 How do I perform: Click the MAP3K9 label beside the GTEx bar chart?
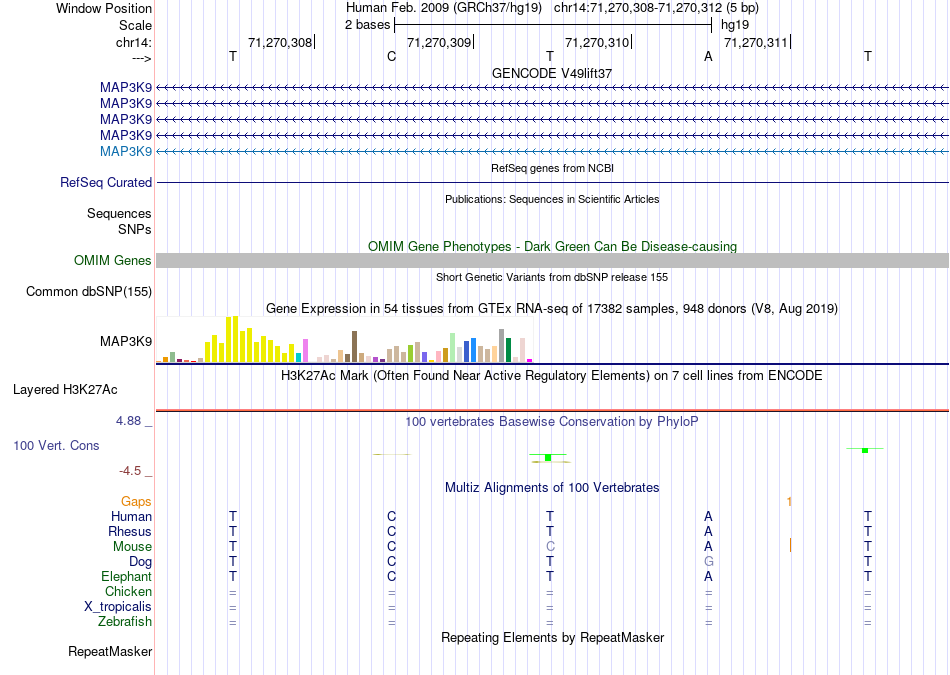coord(126,342)
